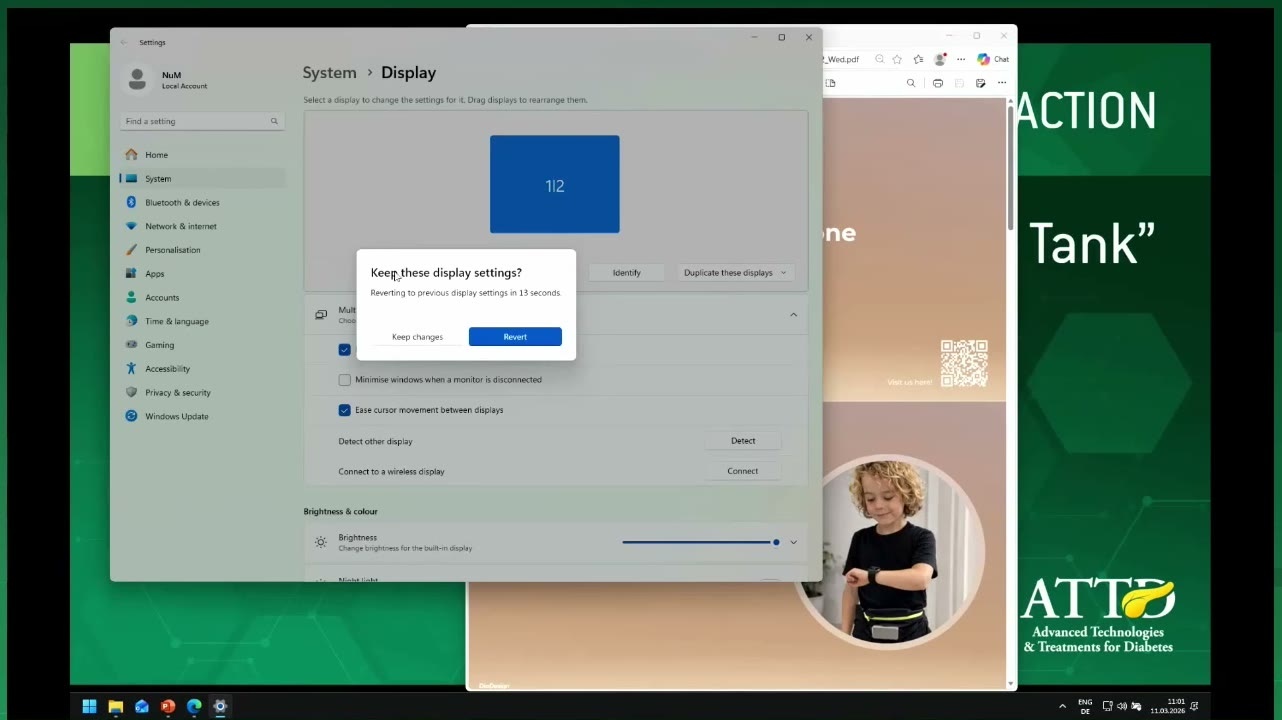Click the sun icon beside Brightness
This screenshot has height=720, width=1282.
[x=321, y=542]
